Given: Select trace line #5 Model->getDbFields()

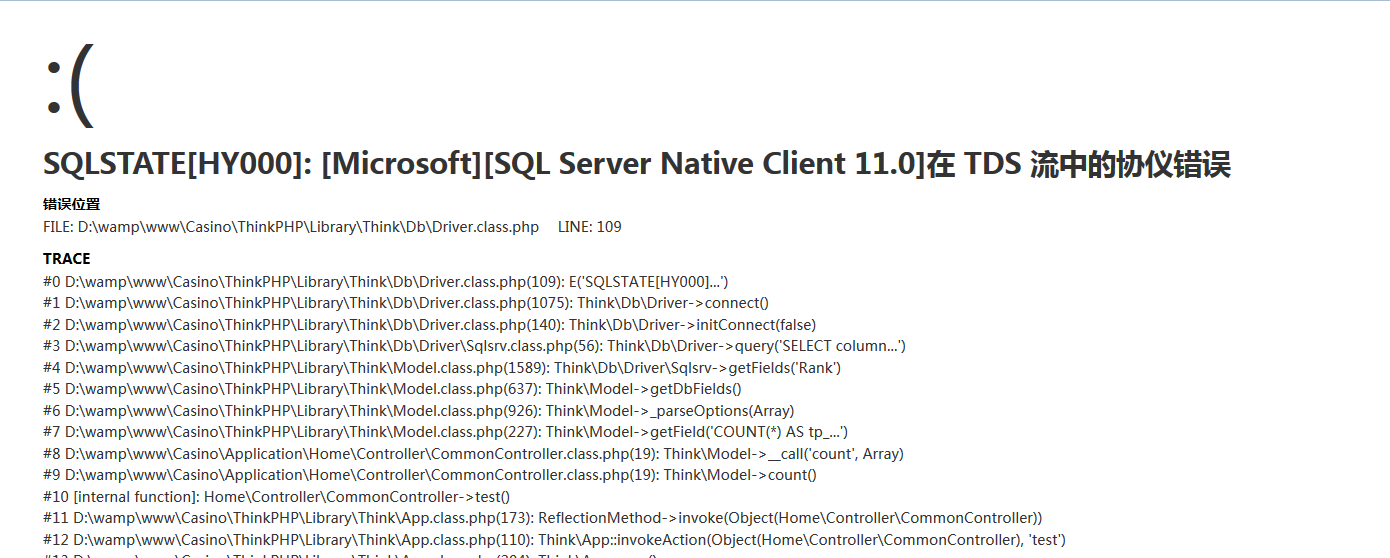Looking at the screenshot, I should pos(392,389).
